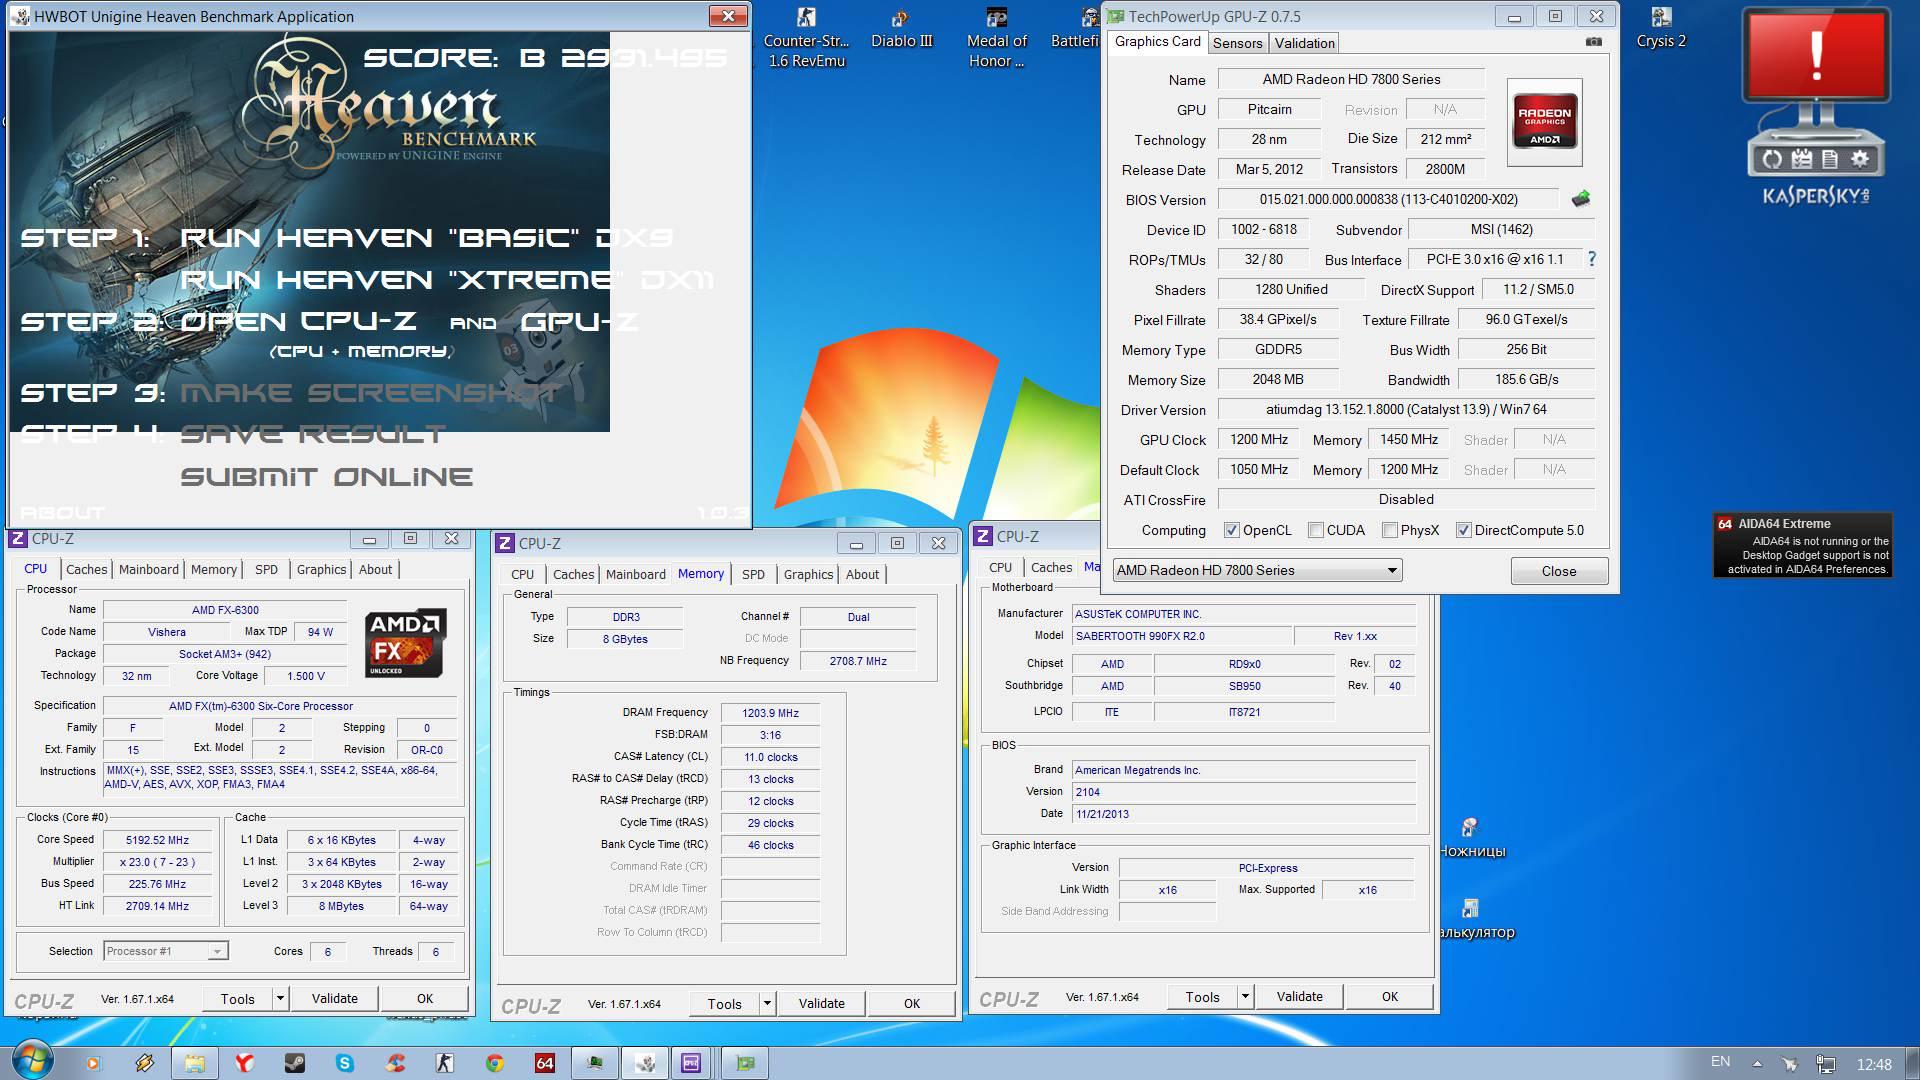Screen dimensions: 1920x1080
Task: Click Save Result in Heaven Benchmark app
Action: tap(312, 433)
